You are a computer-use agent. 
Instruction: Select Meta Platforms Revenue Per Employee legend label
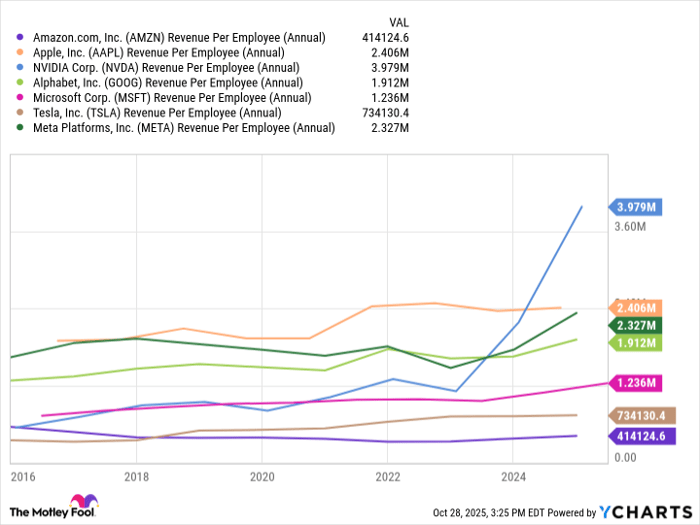point(184,128)
